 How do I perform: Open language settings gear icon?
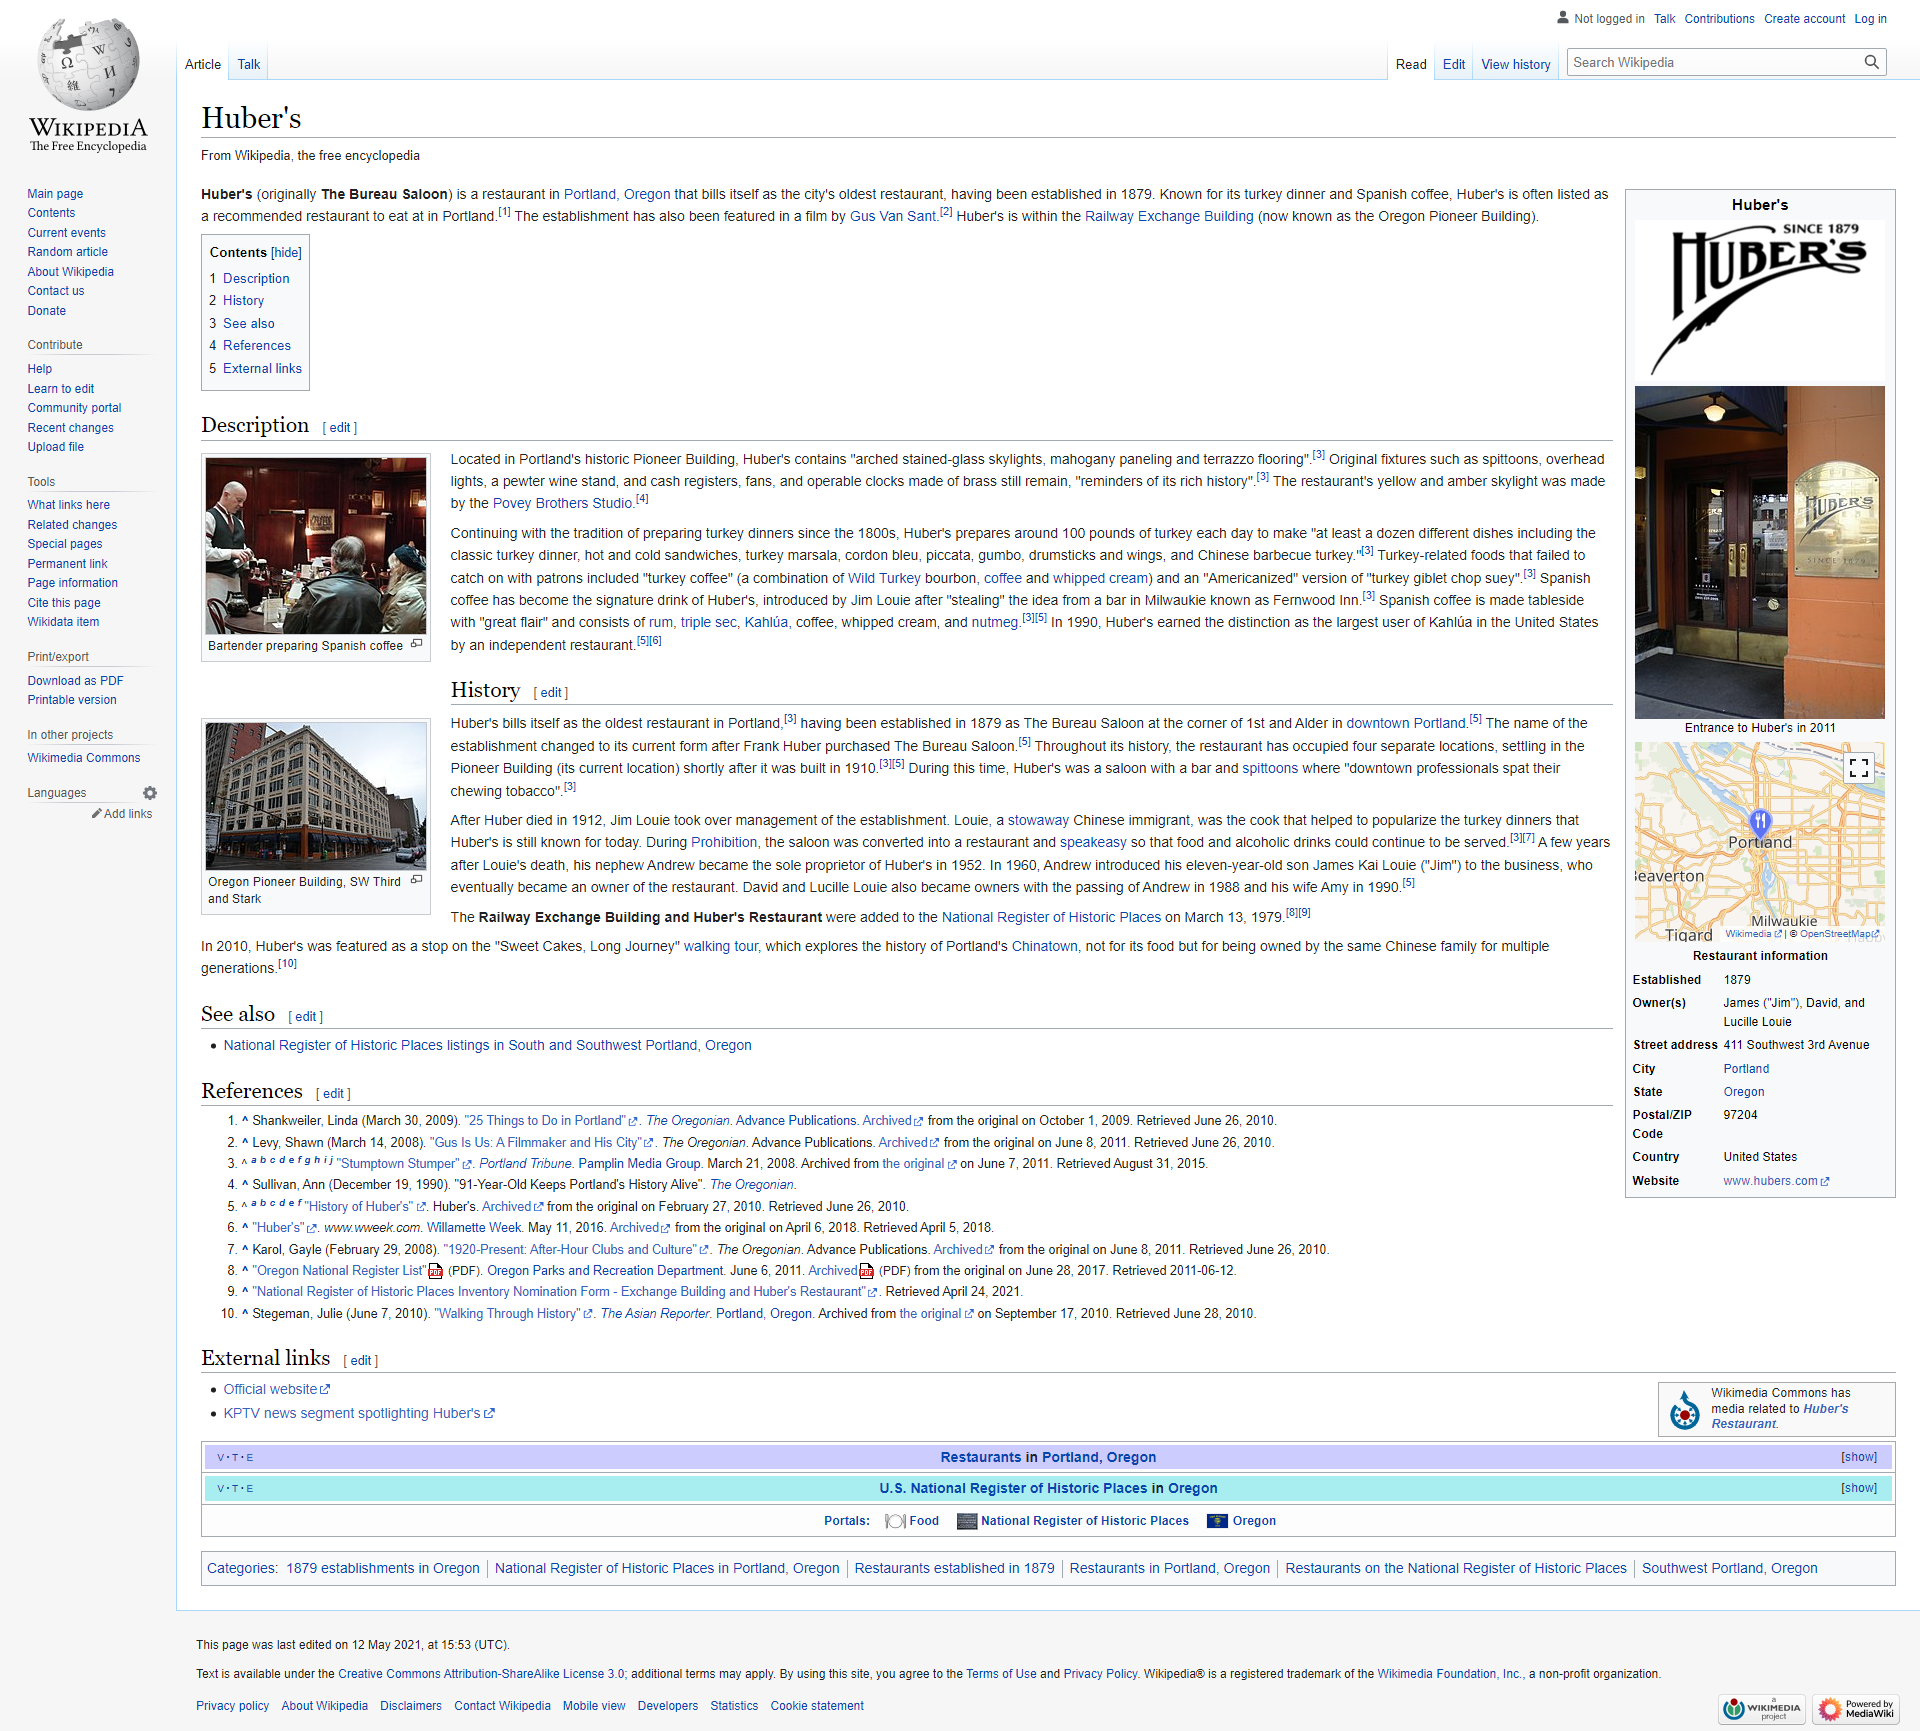(x=150, y=793)
